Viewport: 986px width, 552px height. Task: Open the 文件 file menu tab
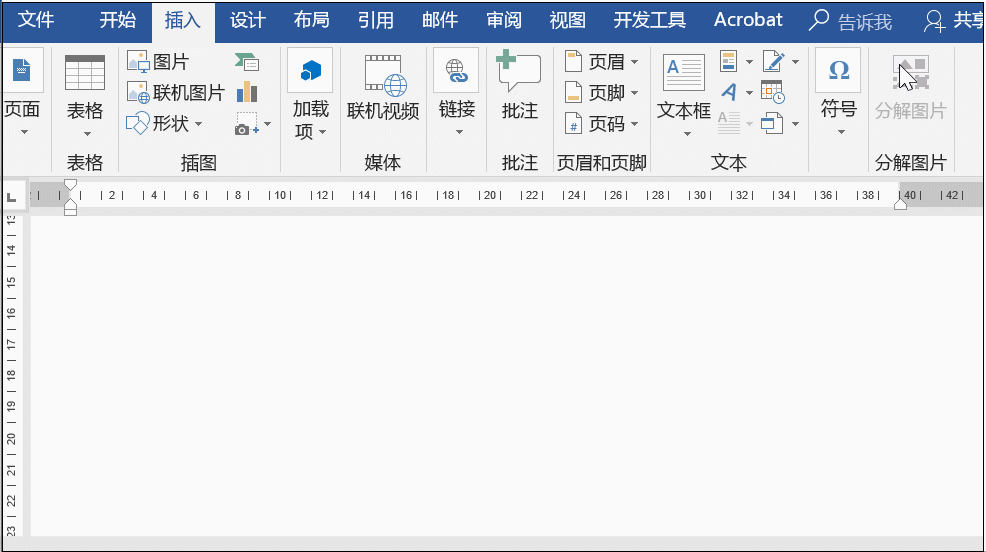pos(37,20)
